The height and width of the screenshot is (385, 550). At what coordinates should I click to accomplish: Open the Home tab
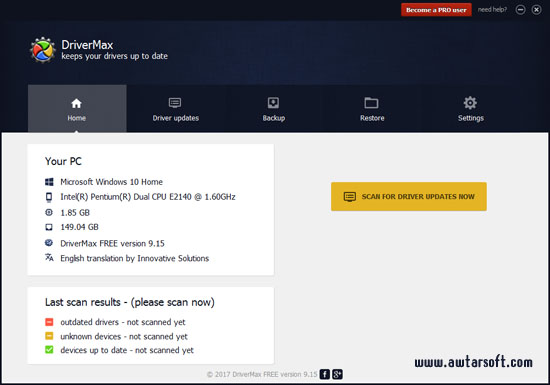pyautogui.click(x=77, y=109)
